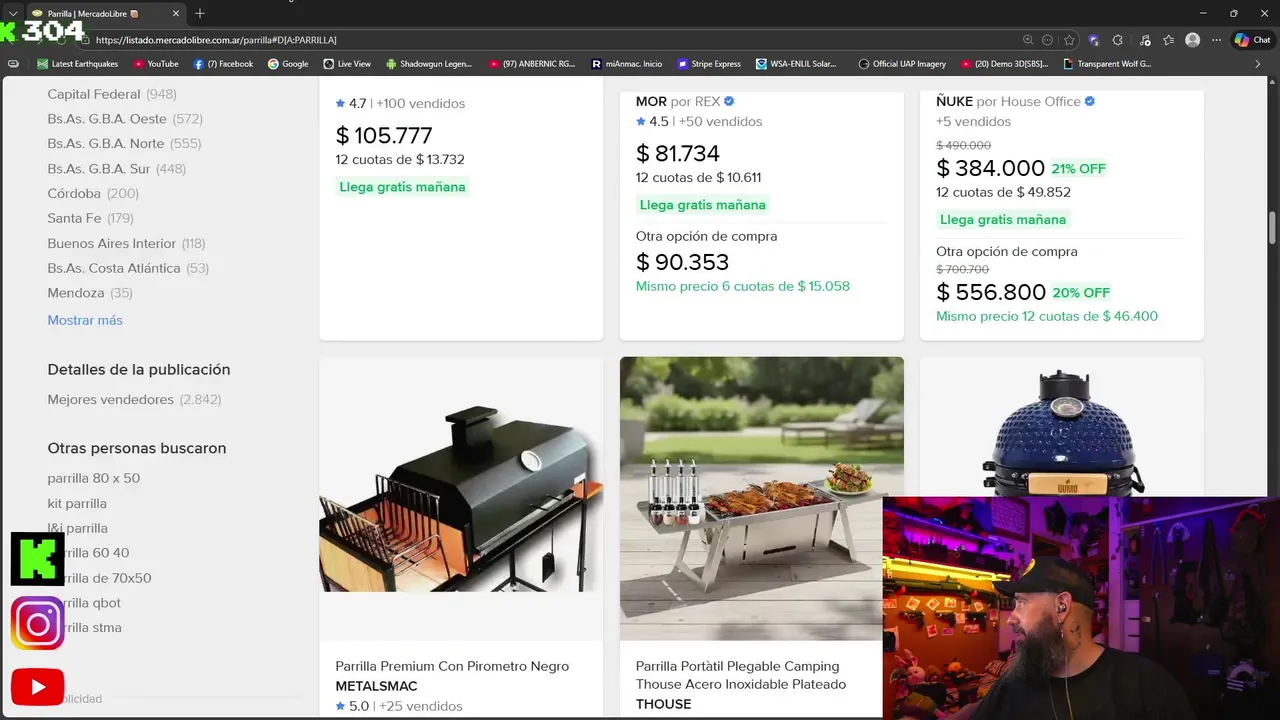Open Transparent Wolf G... bookmark
Viewport: 1280px width, 720px height.
click(1107, 64)
